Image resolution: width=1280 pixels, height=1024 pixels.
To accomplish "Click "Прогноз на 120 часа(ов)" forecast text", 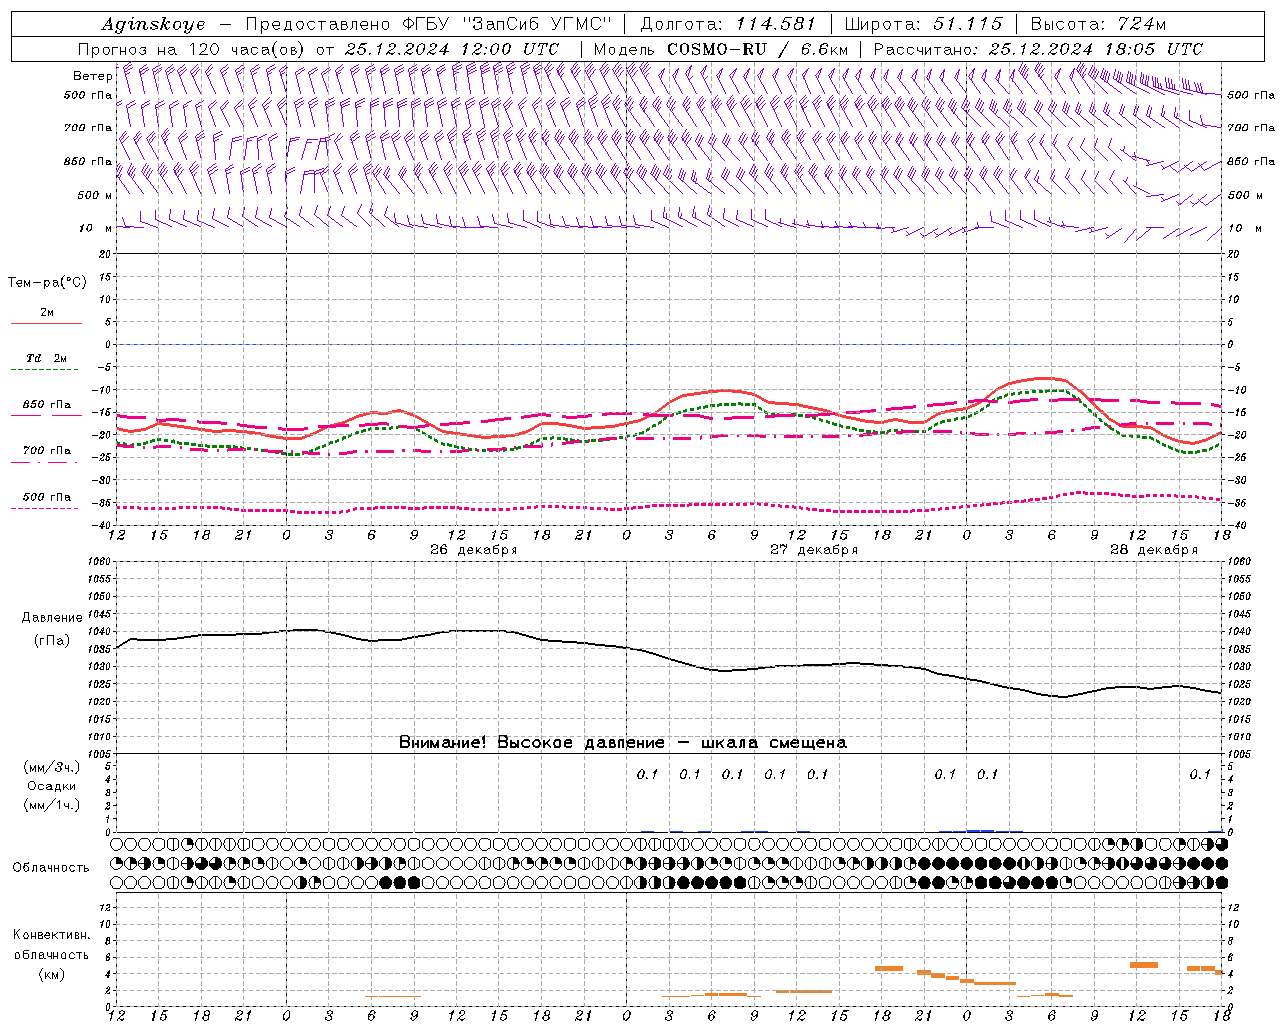I will pyautogui.click(x=192, y=49).
